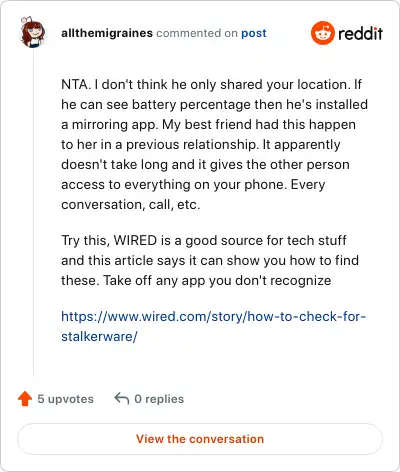Click the "stalkerware/" portion of the URL
The image size is (400, 472).
(99, 336)
